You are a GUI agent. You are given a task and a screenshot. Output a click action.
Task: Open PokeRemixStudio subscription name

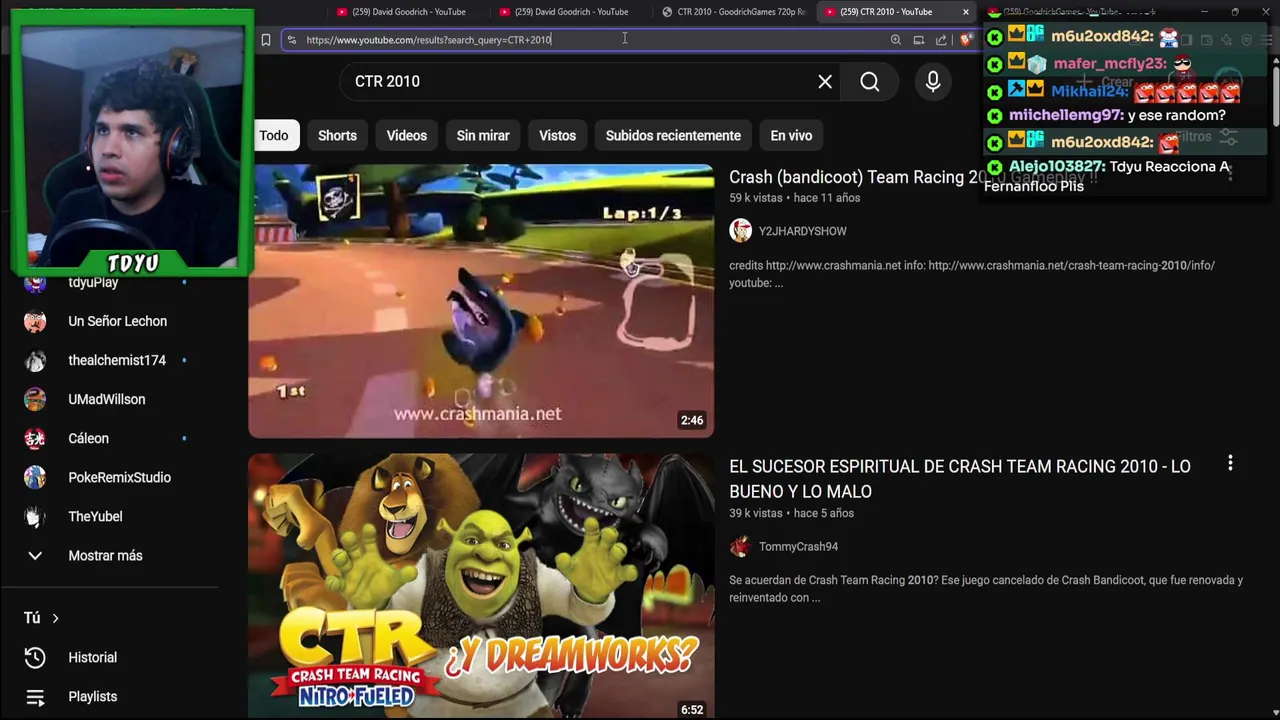point(119,477)
